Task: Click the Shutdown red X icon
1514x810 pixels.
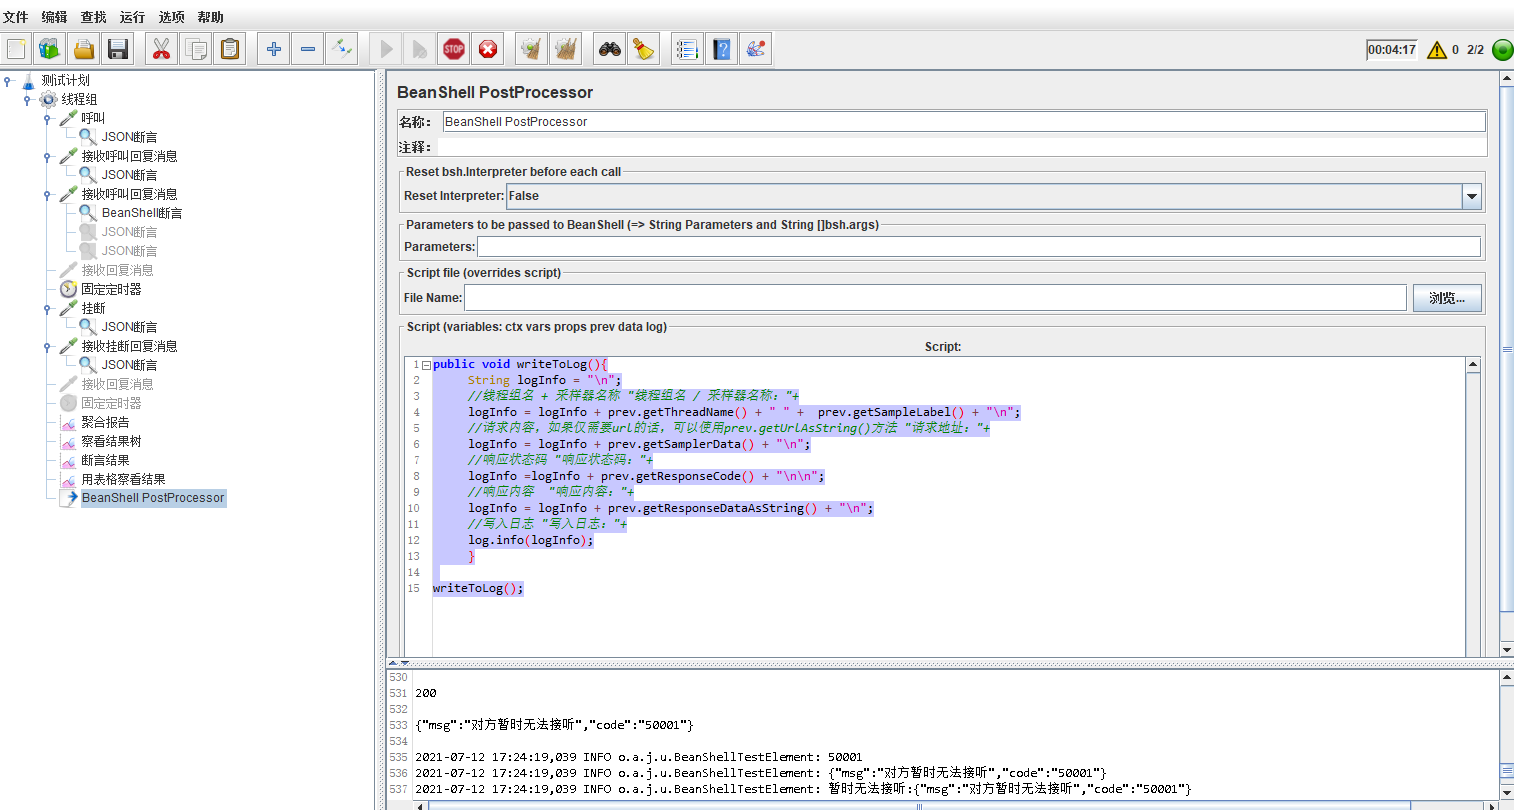Action: [x=488, y=49]
